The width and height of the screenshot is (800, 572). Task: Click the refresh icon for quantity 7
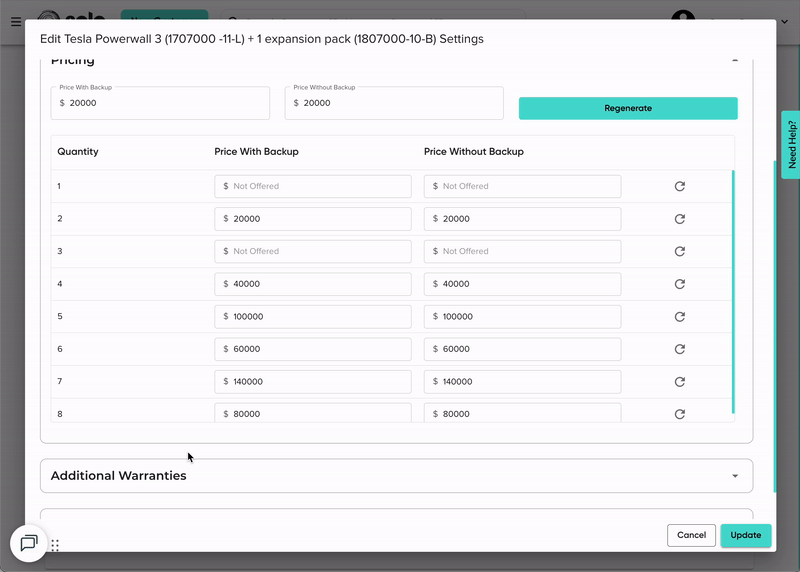pyautogui.click(x=680, y=382)
